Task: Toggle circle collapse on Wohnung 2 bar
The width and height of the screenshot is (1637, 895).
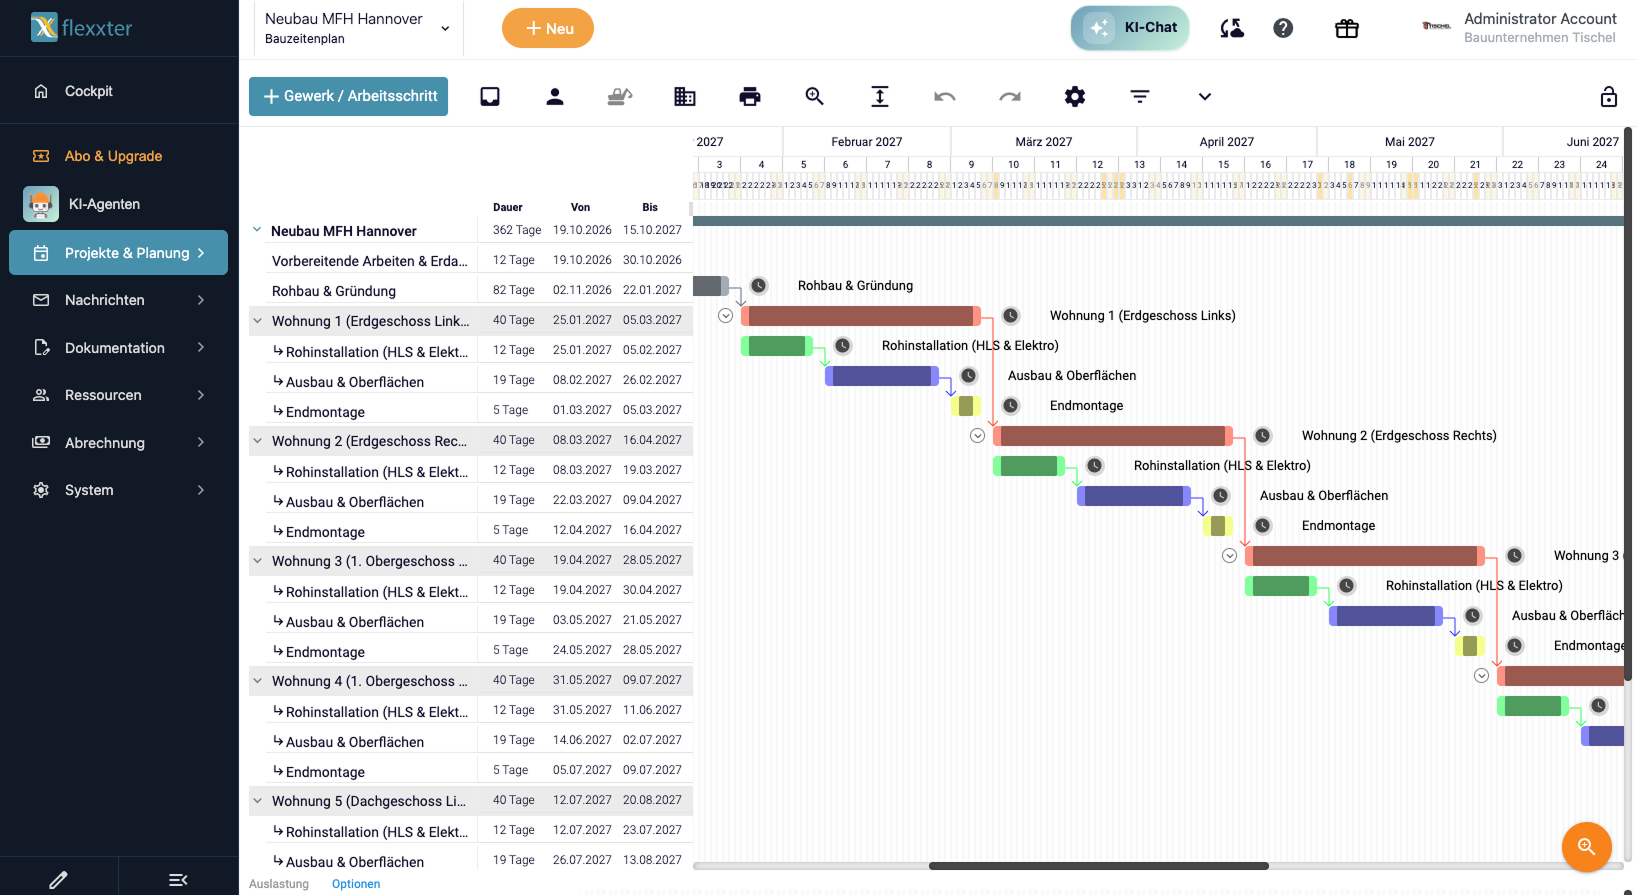Action: click(x=977, y=436)
